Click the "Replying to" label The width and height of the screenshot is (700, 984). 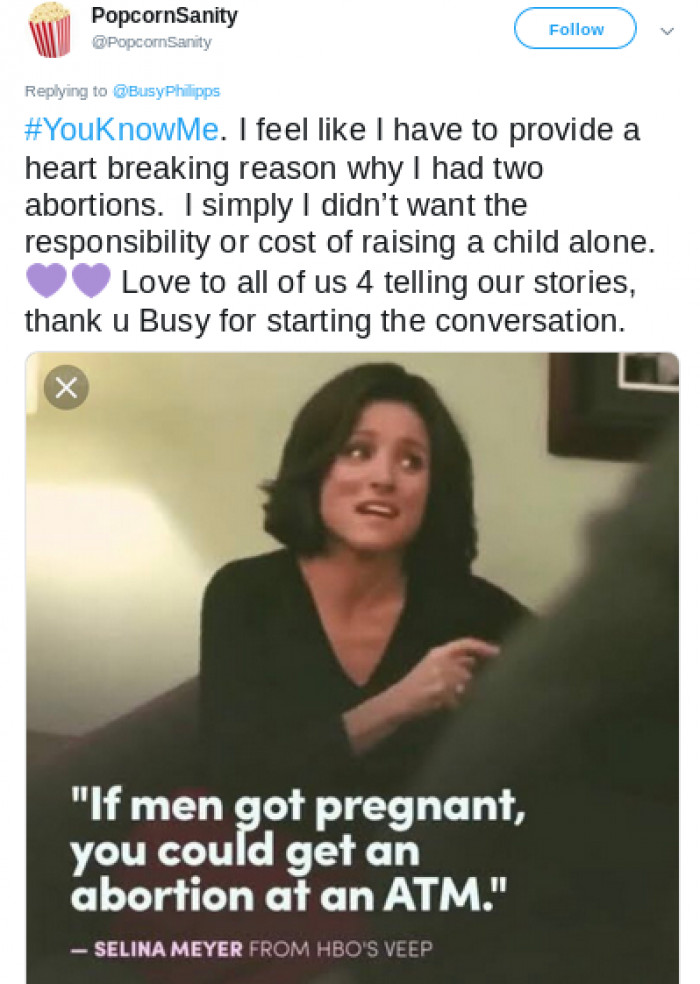66,91
